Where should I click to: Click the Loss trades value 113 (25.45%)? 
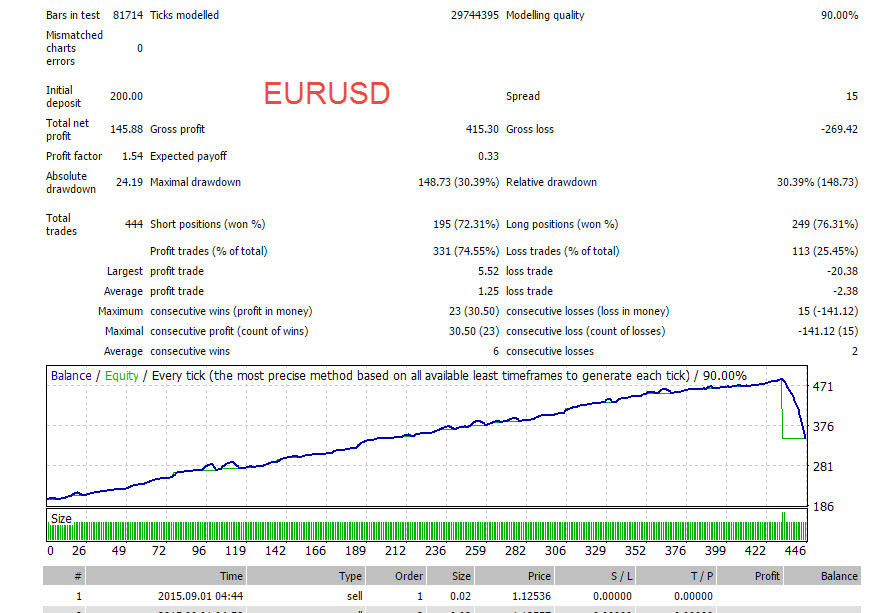(x=825, y=251)
